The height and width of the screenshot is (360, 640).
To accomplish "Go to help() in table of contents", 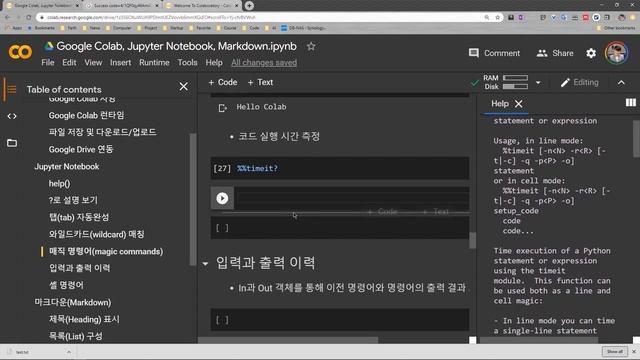I will click(60, 184).
